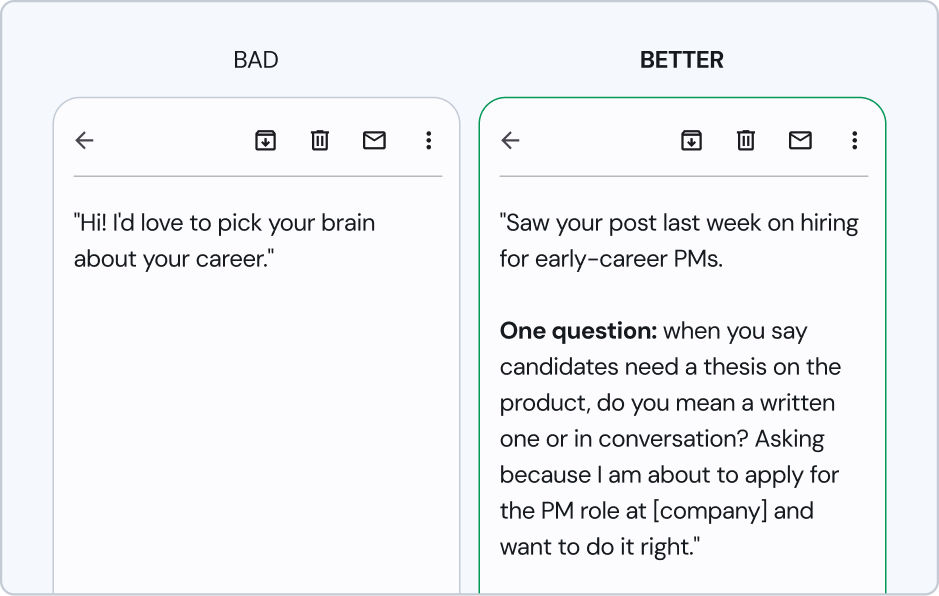This screenshot has width=939, height=596.
Task: Go back using arrow in BETTER email panel
Action: coord(510,140)
